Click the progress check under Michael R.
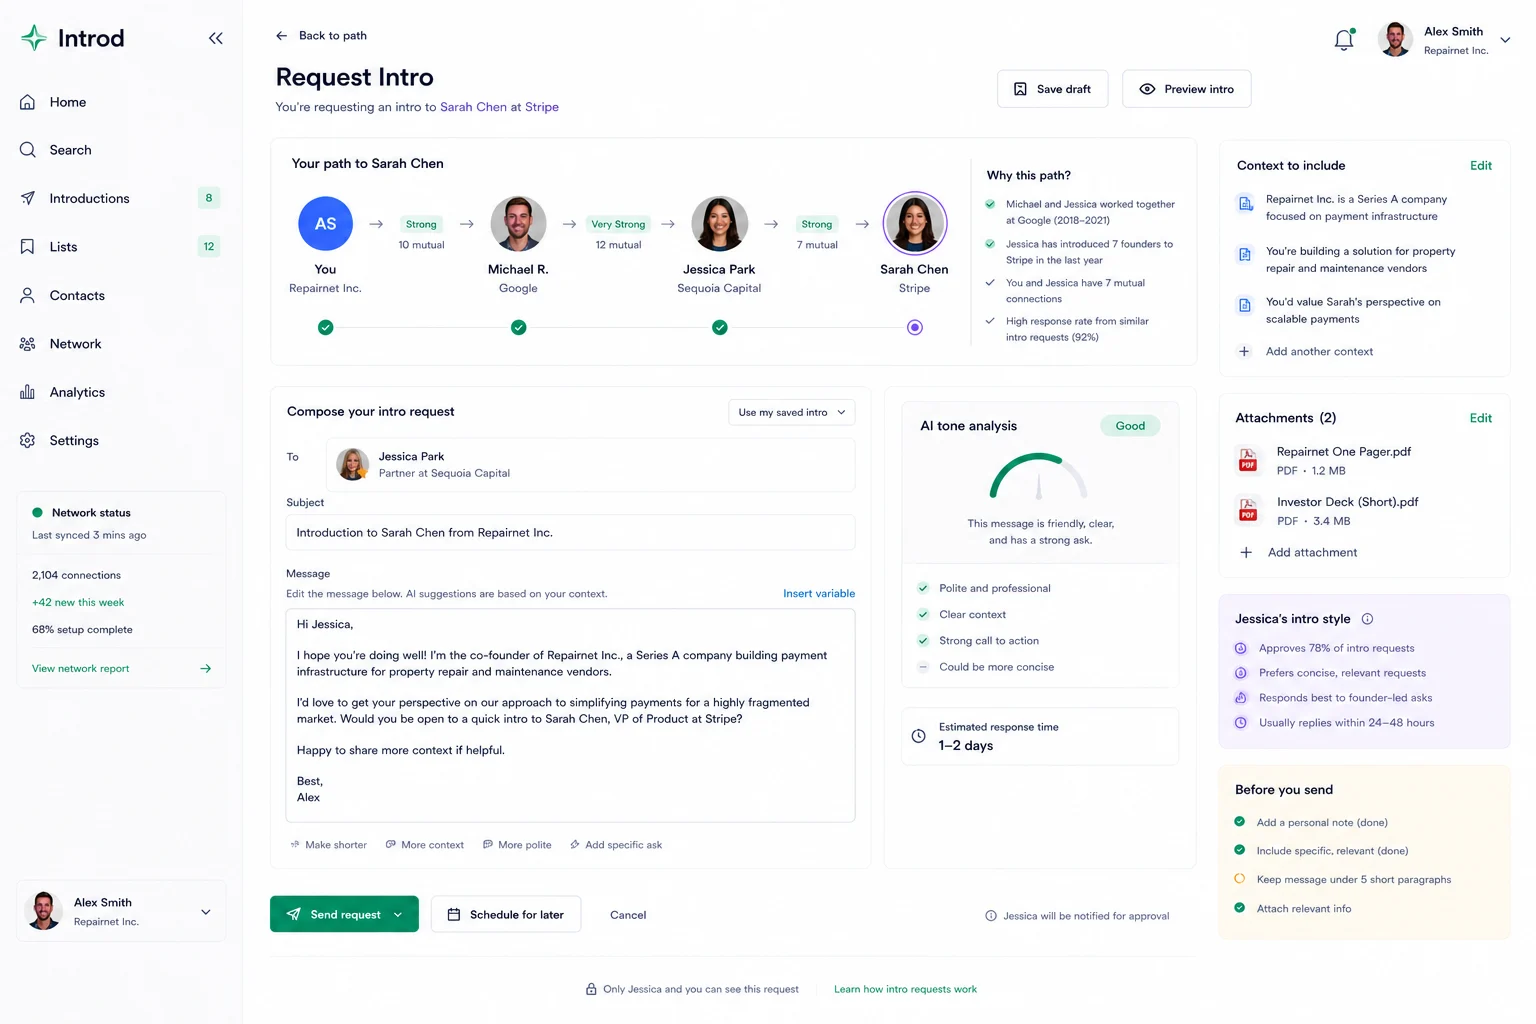1536x1024 pixels. click(x=518, y=327)
